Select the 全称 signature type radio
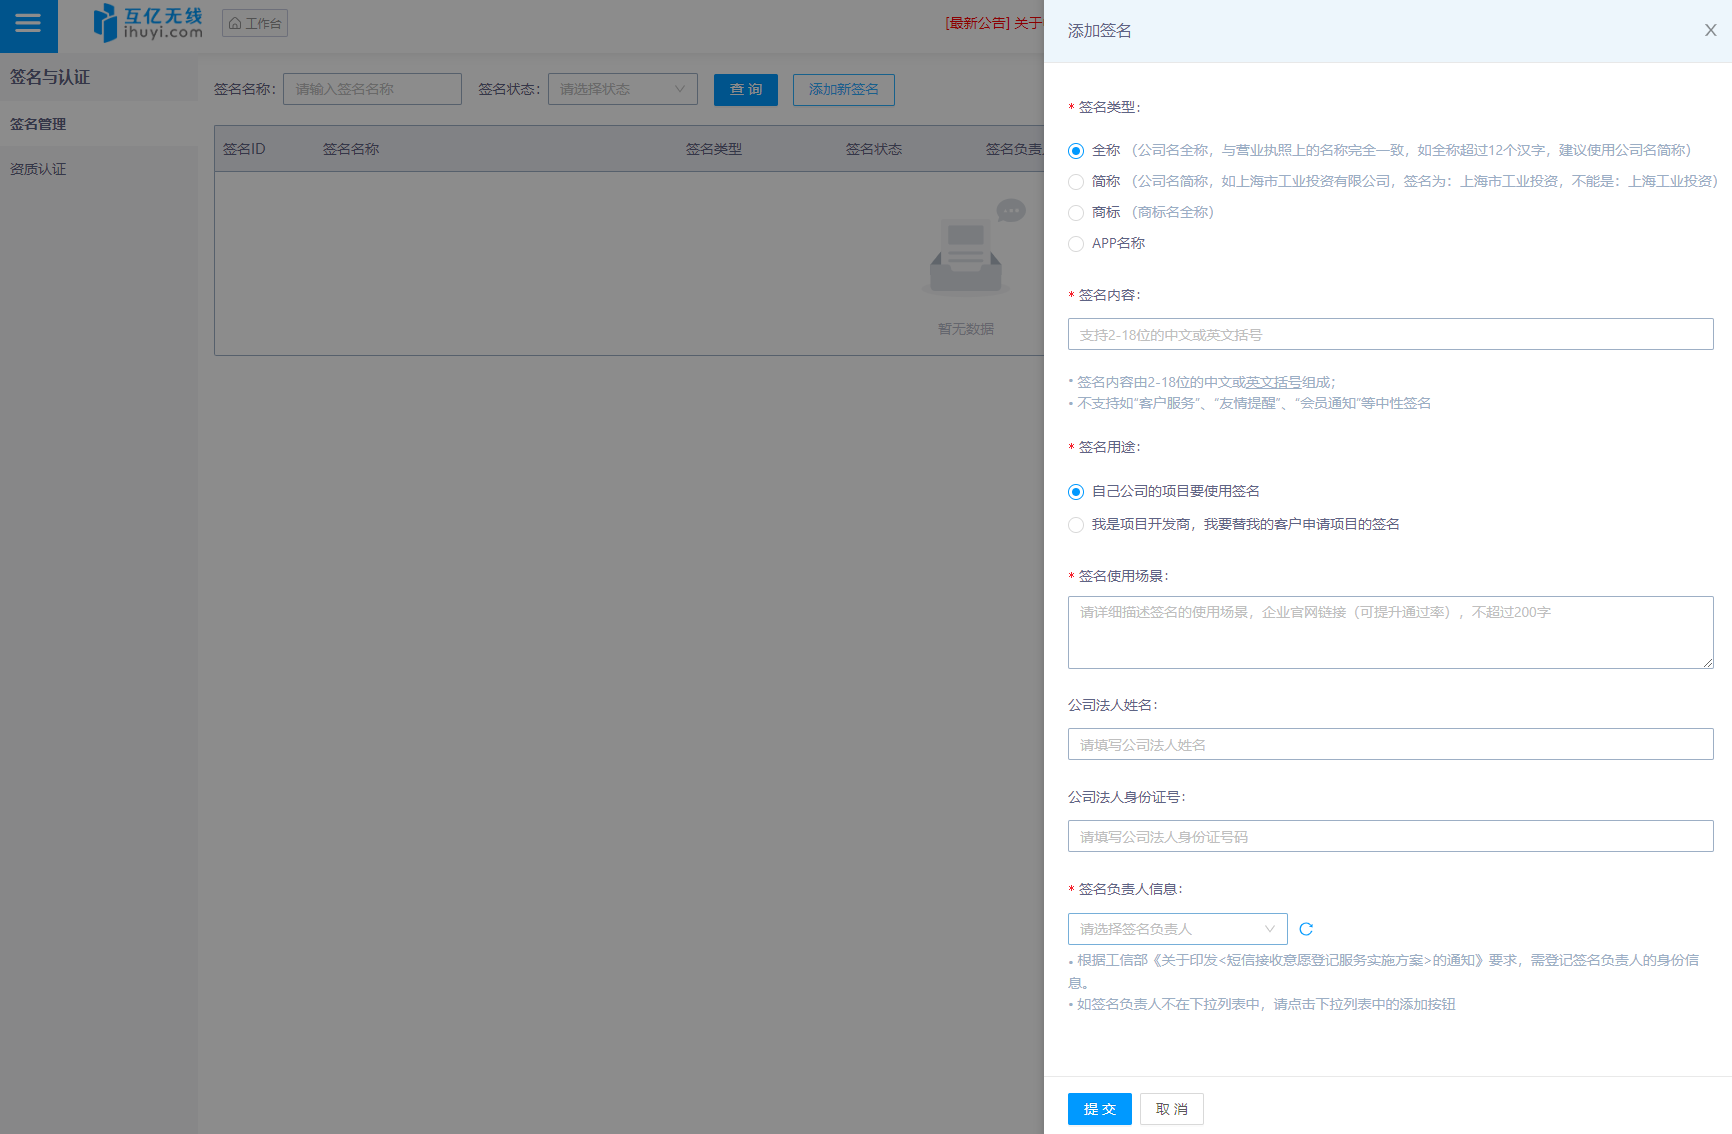This screenshot has width=1732, height=1134. 1076,151
